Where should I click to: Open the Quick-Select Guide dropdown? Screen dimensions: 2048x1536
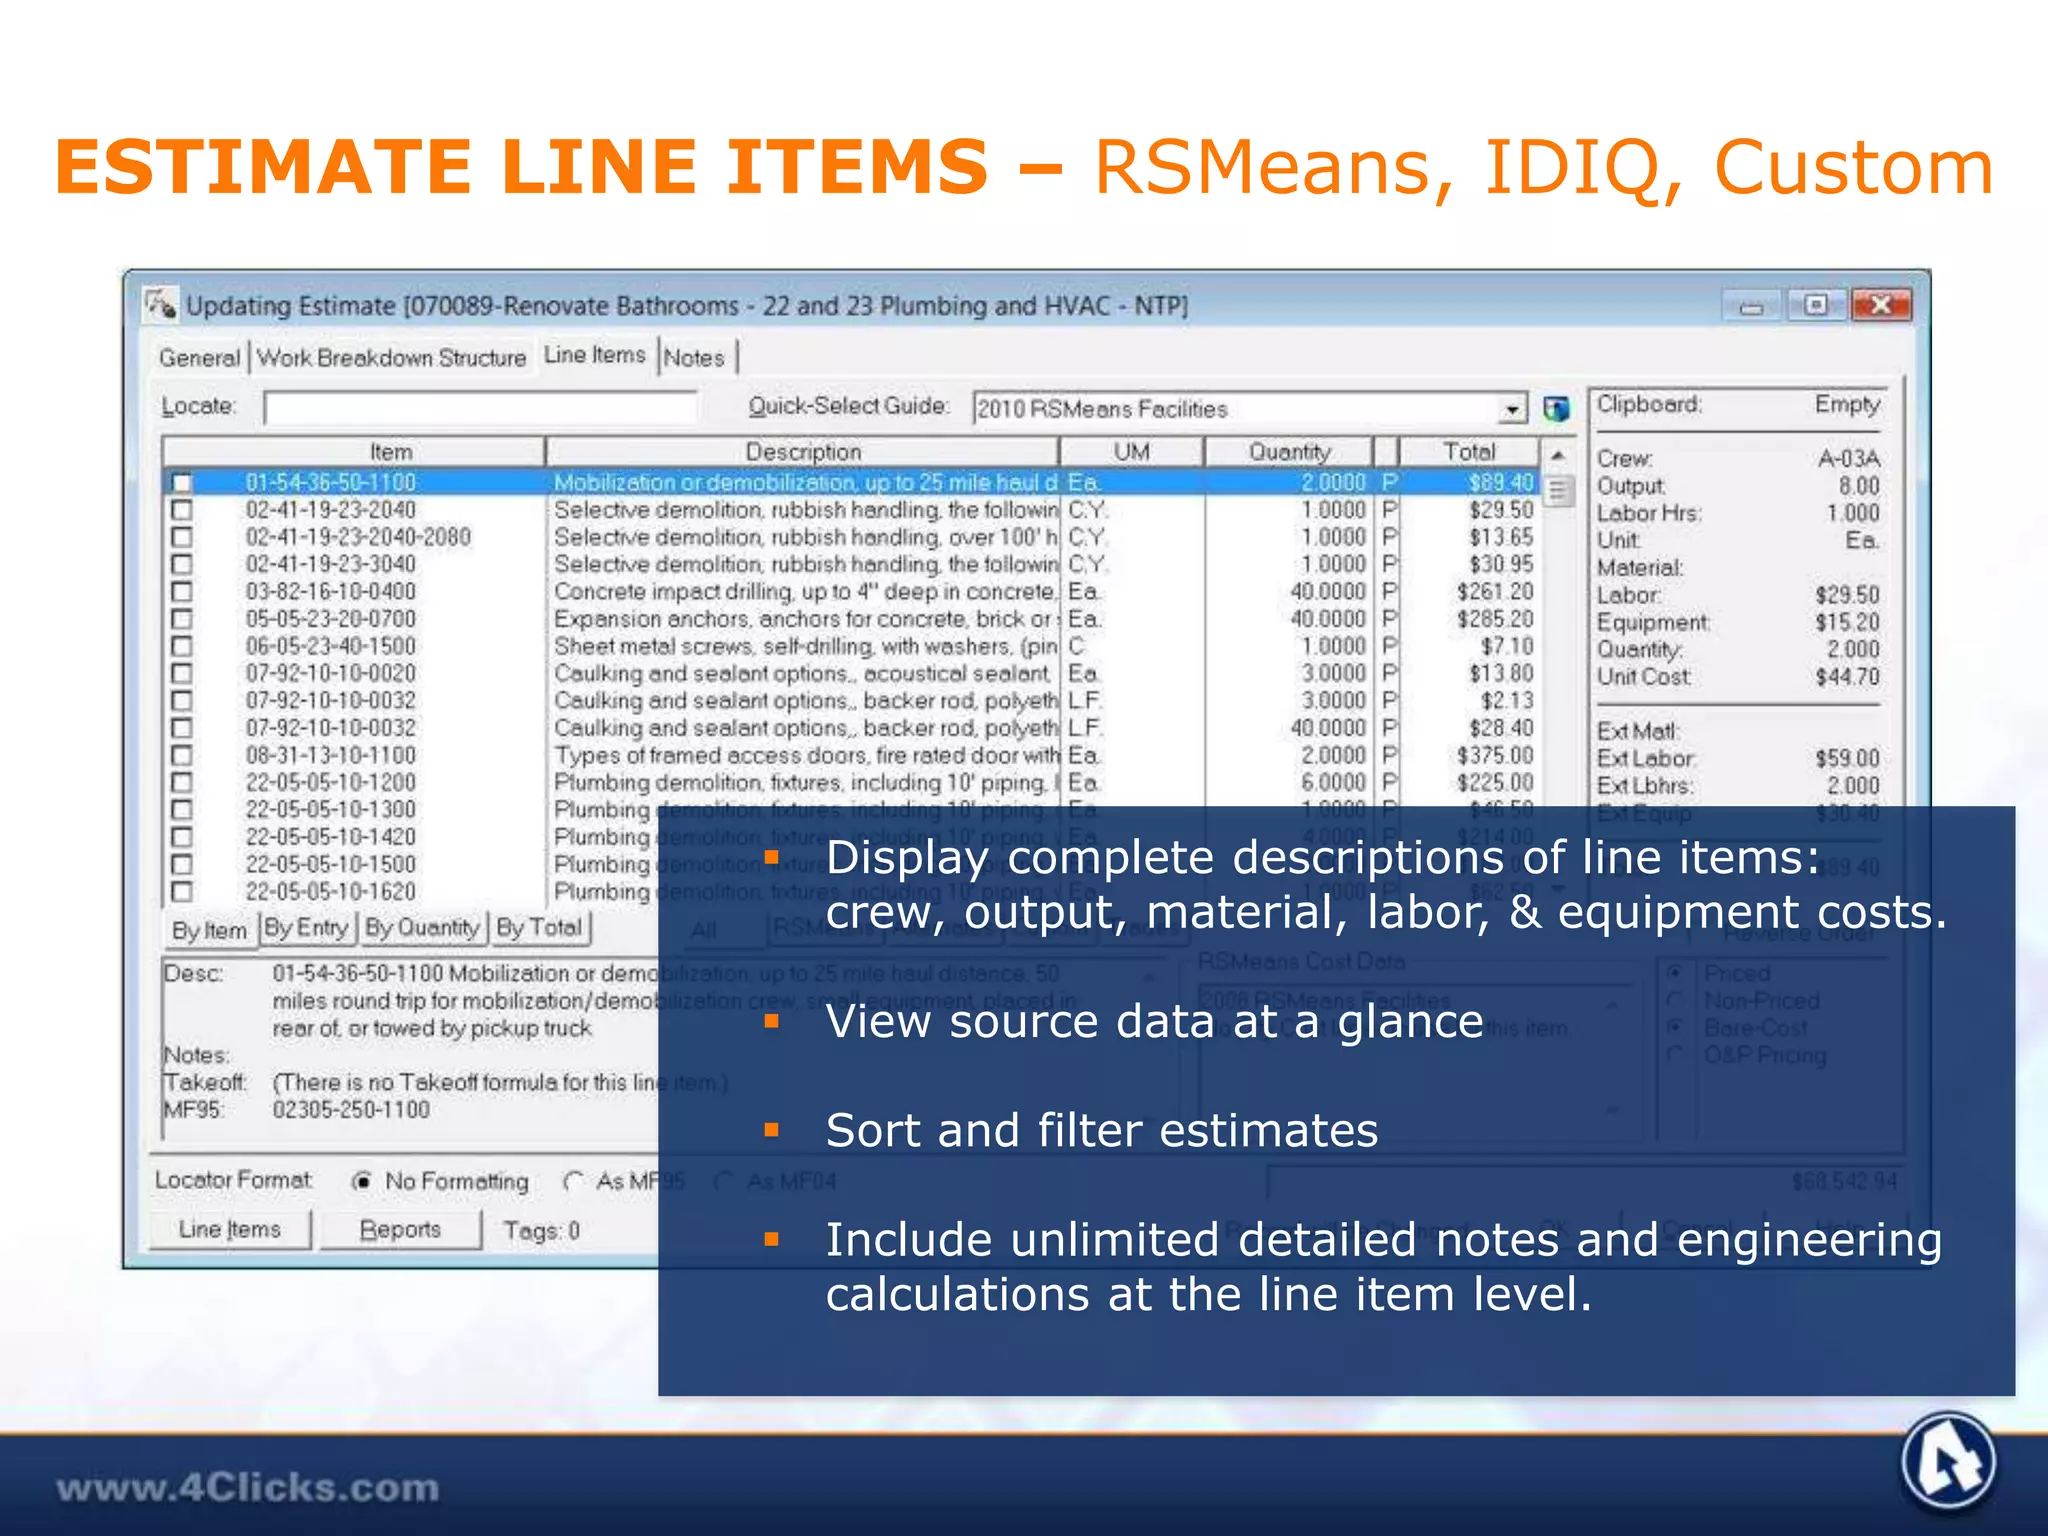pyautogui.click(x=1512, y=409)
